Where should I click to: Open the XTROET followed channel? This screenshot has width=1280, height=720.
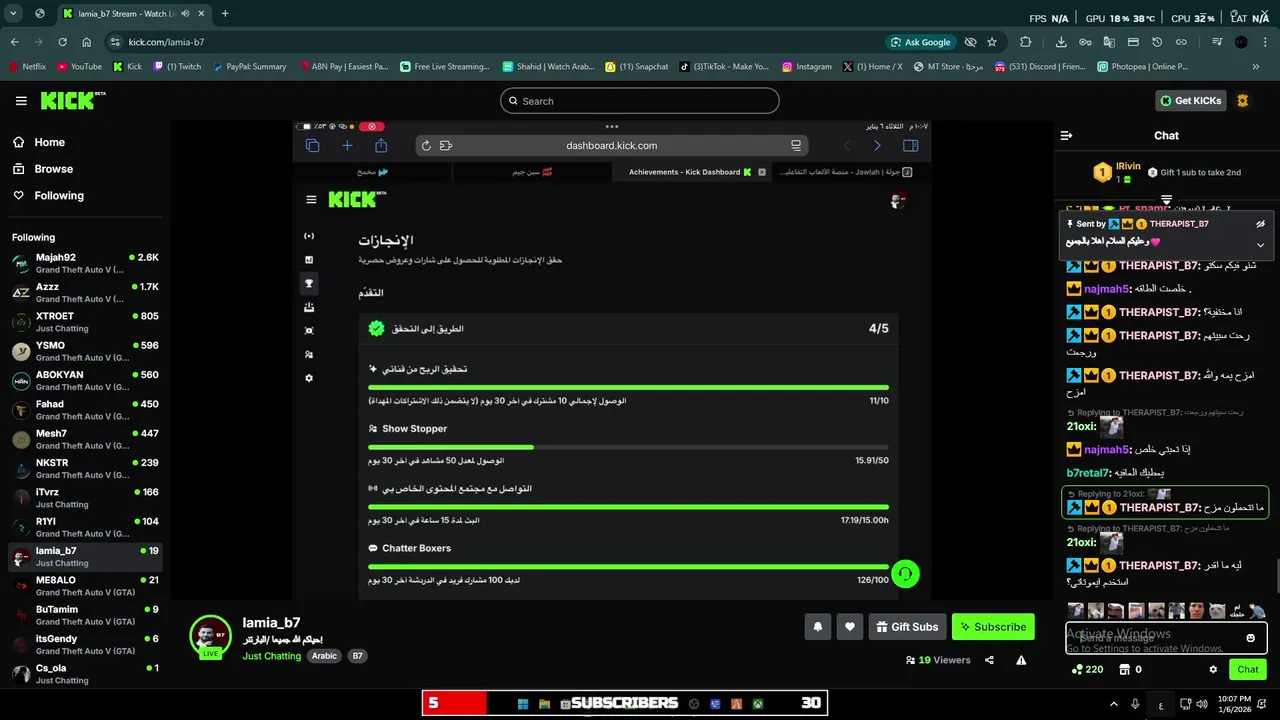coord(85,322)
